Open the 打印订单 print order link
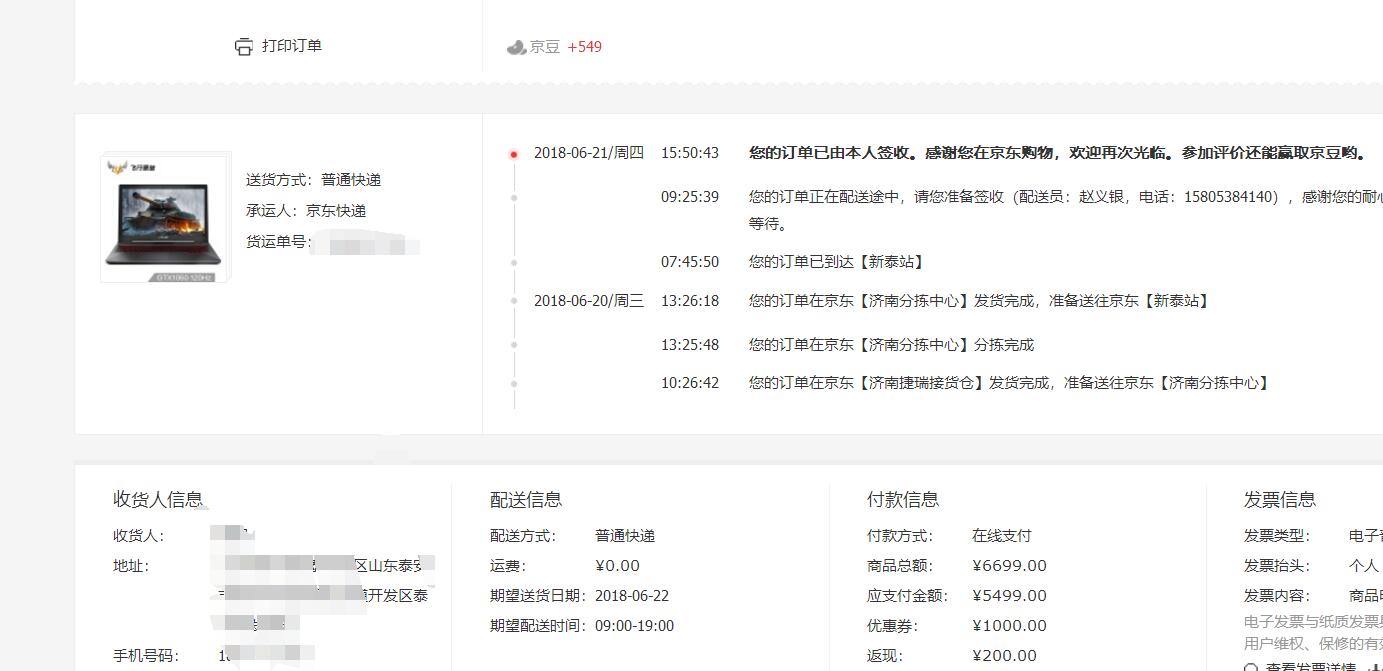The height and width of the screenshot is (671, 1383). [x=292, y=46]
